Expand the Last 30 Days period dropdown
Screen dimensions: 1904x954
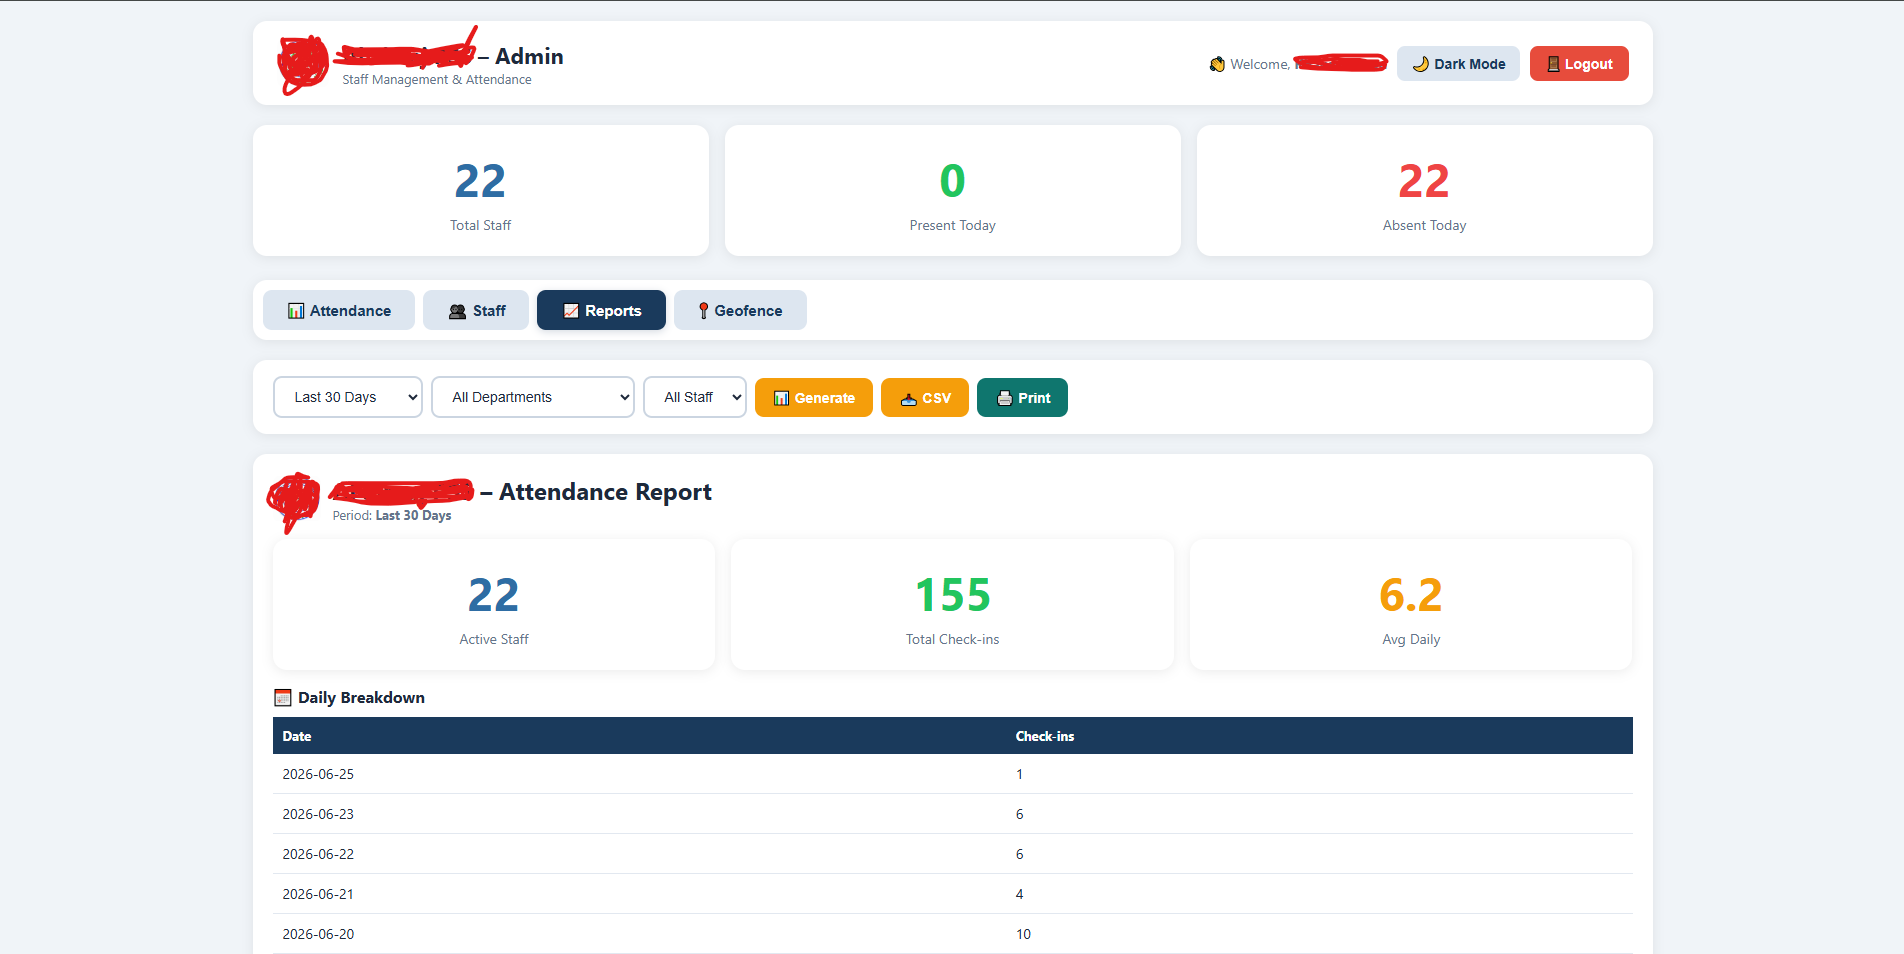348,397
